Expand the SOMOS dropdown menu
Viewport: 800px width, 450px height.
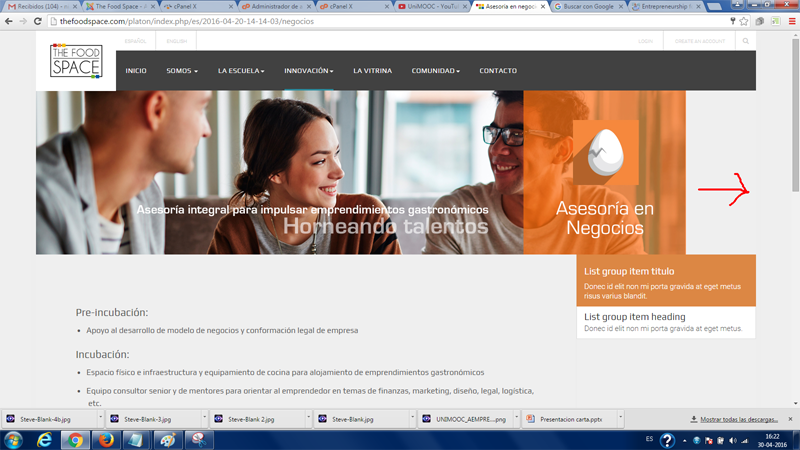tap(182, 71)
